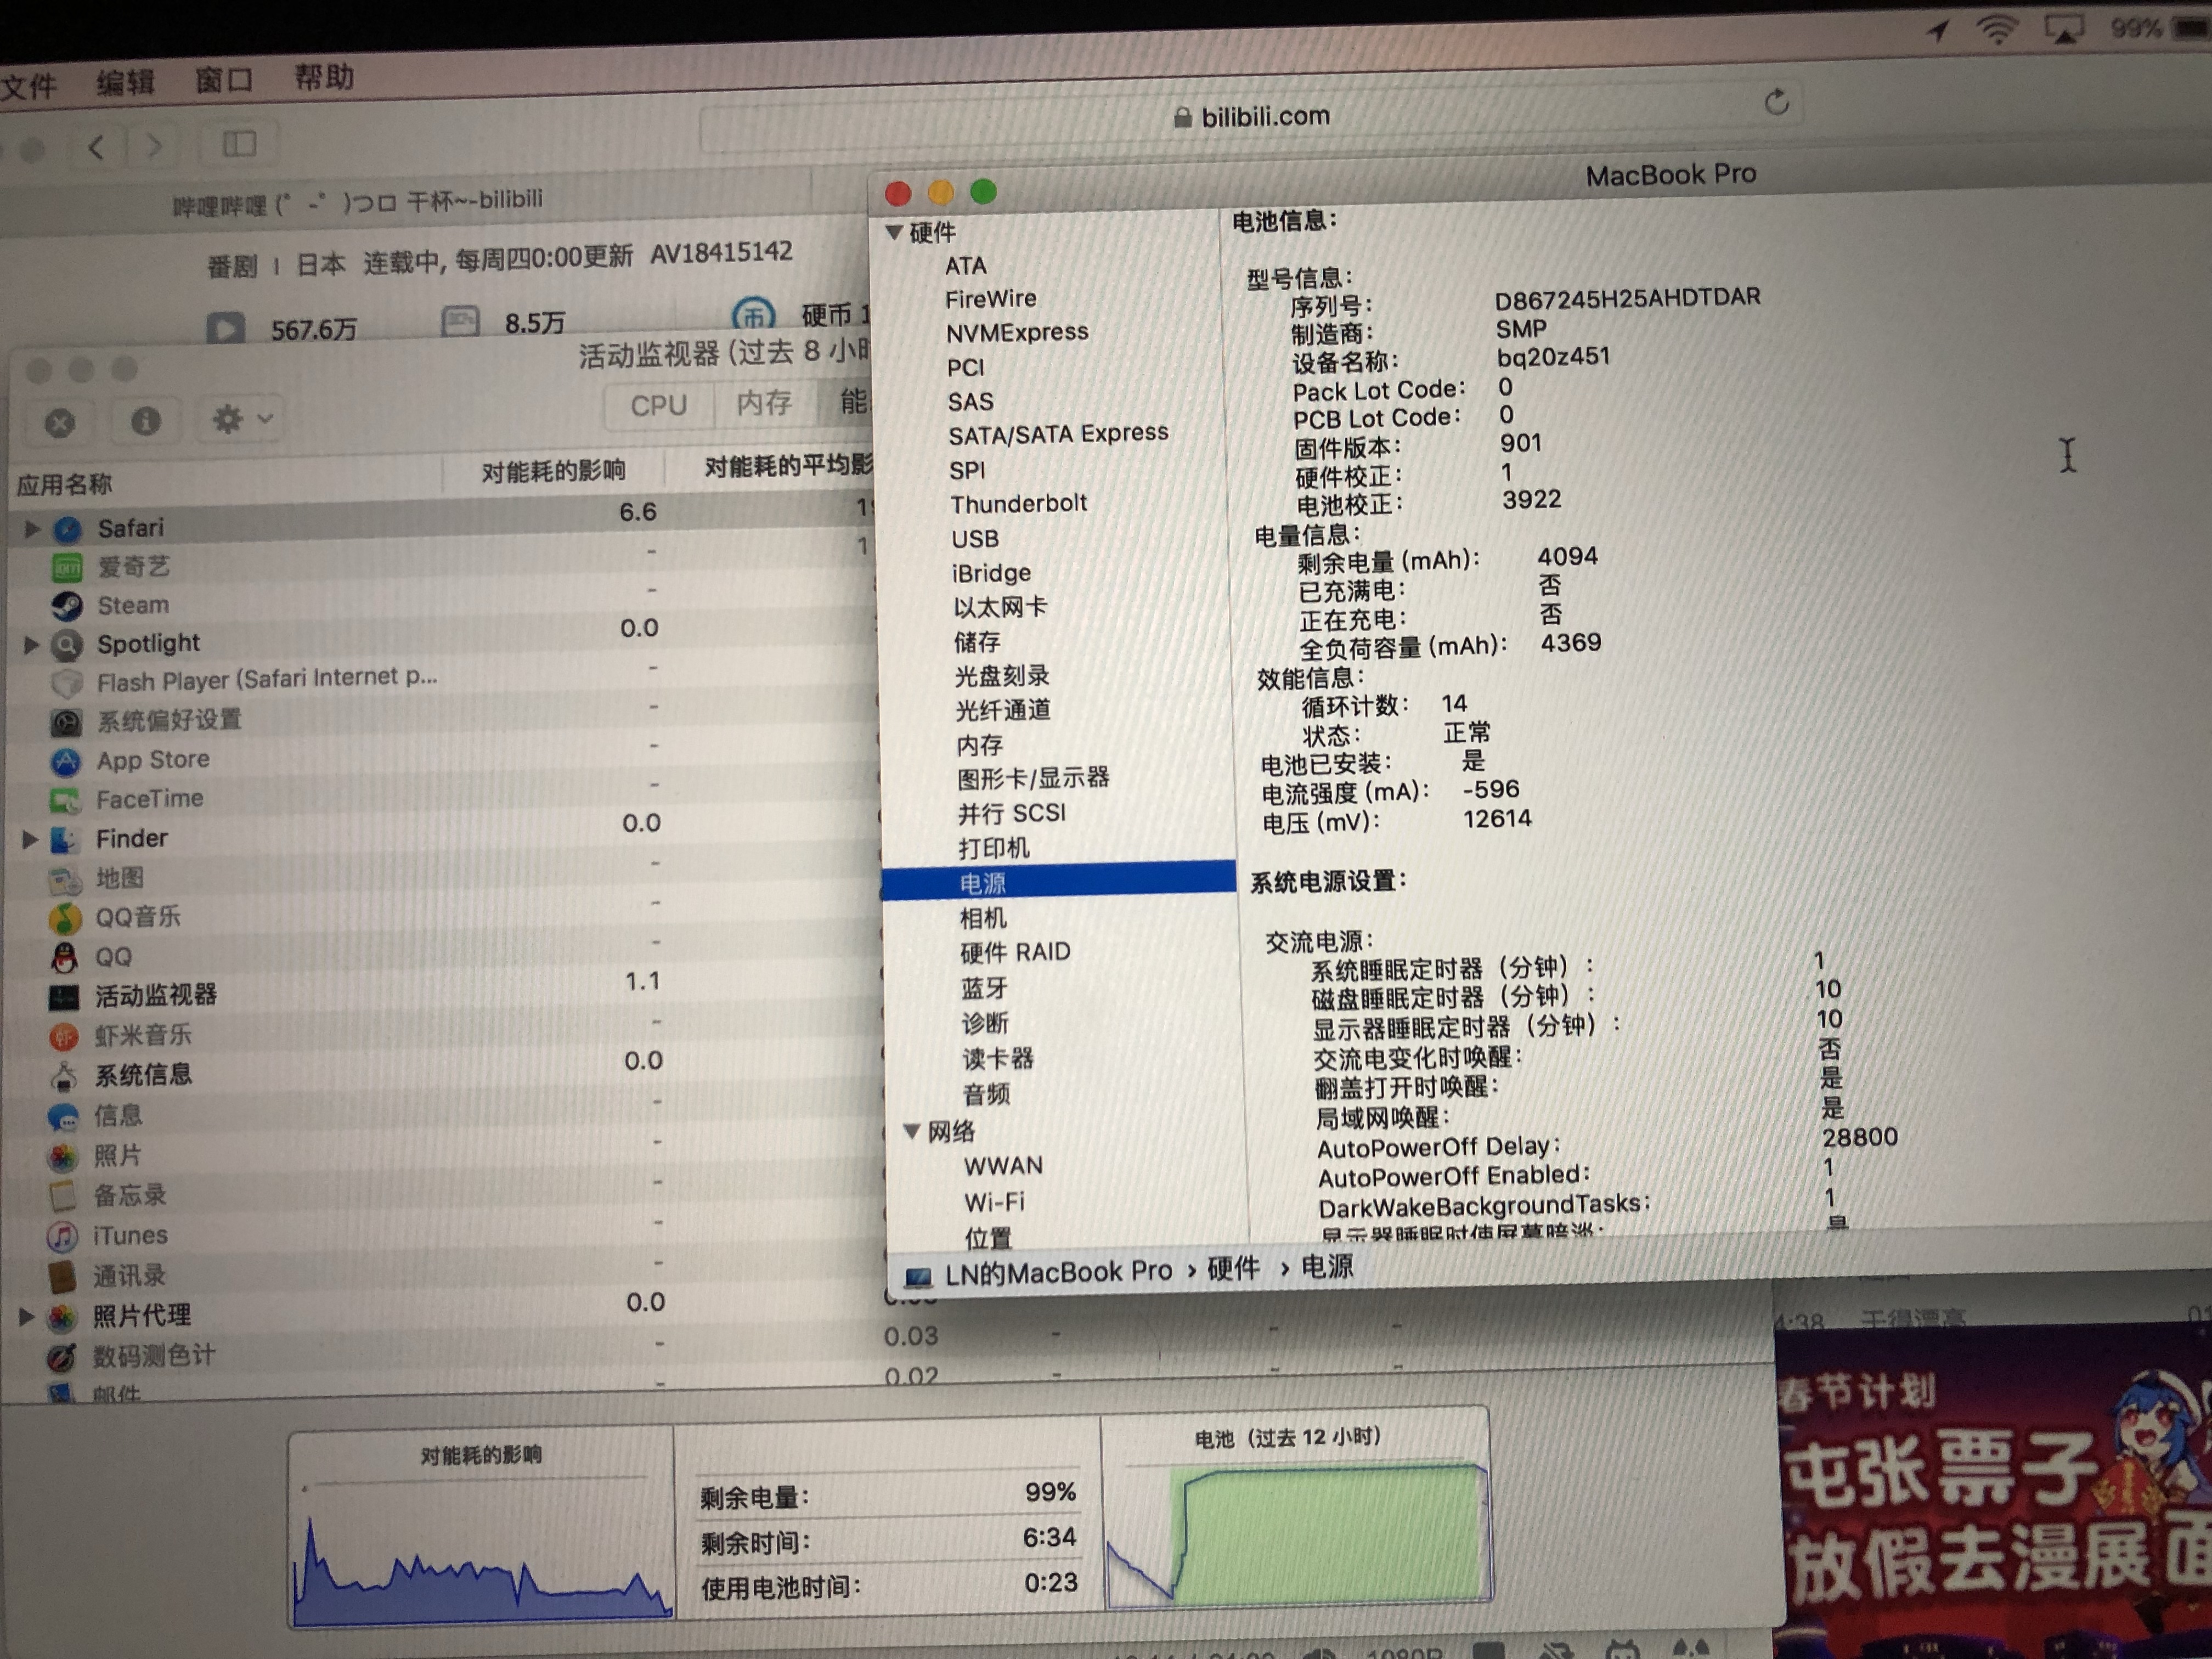Toggle Safari's sidebar button
The width and height of the screenshot is (2212, 1659).
(x=239, y=144)
